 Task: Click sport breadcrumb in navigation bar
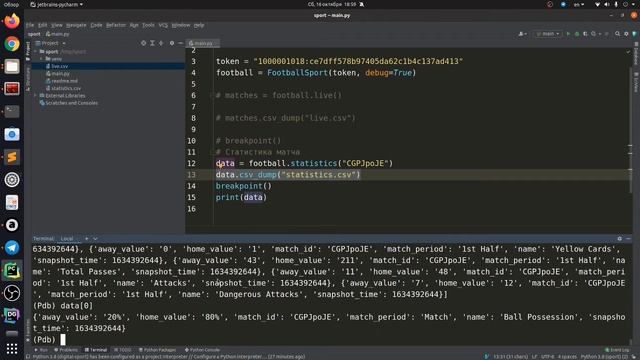coord(34,34)
